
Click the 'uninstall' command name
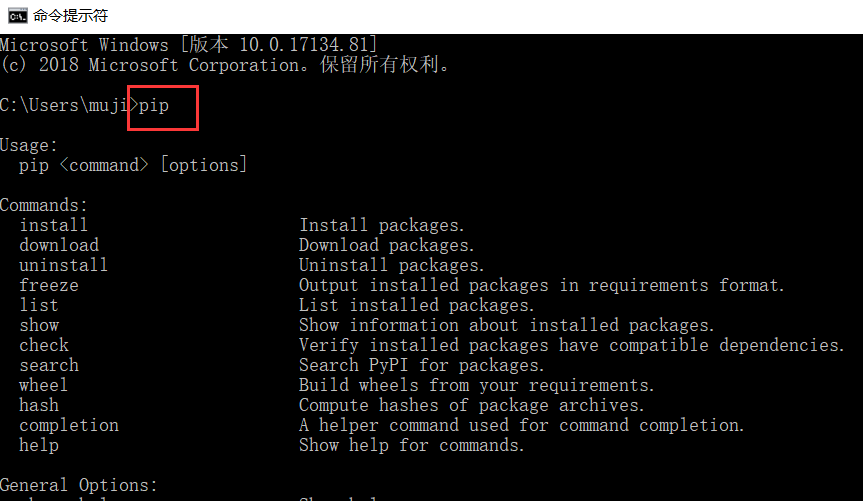click(63, 265)
